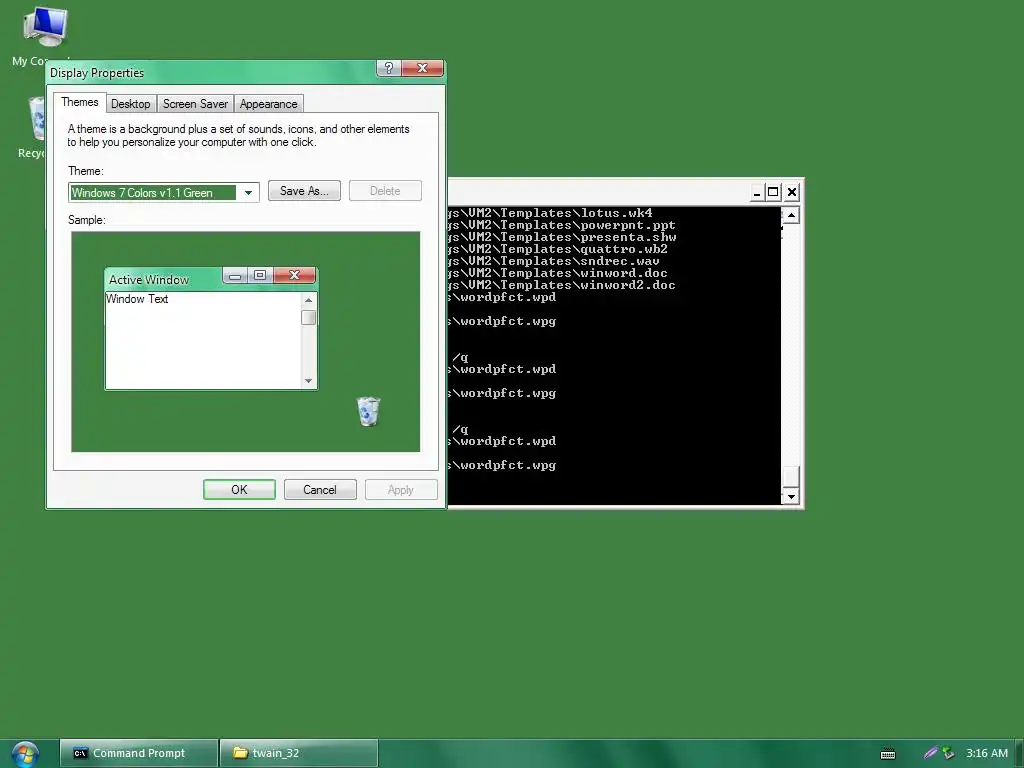Close the Display Properties dialog
The width and height of the screenshot is (1024, 768).
point(423,68)
